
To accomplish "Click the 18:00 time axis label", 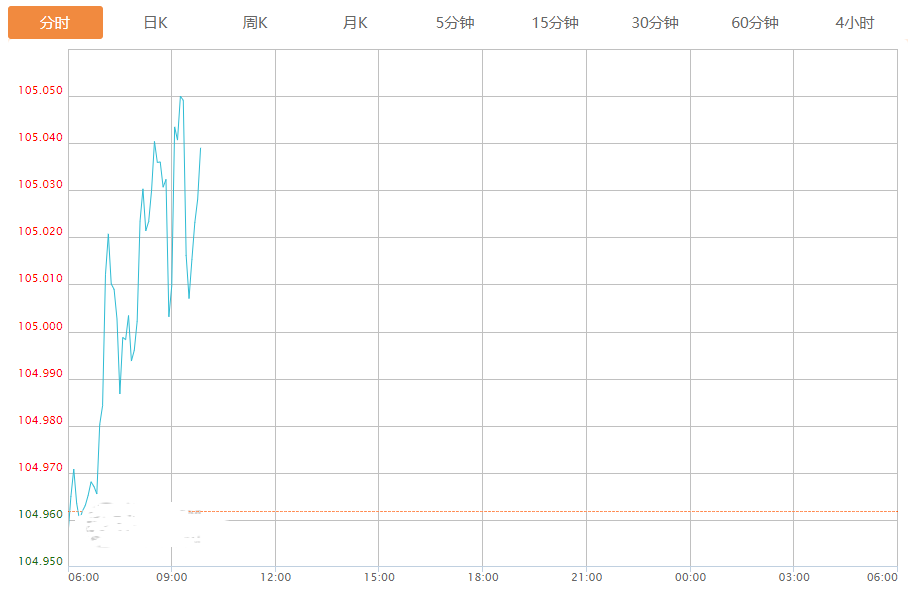I will click(x=483, y=578).
